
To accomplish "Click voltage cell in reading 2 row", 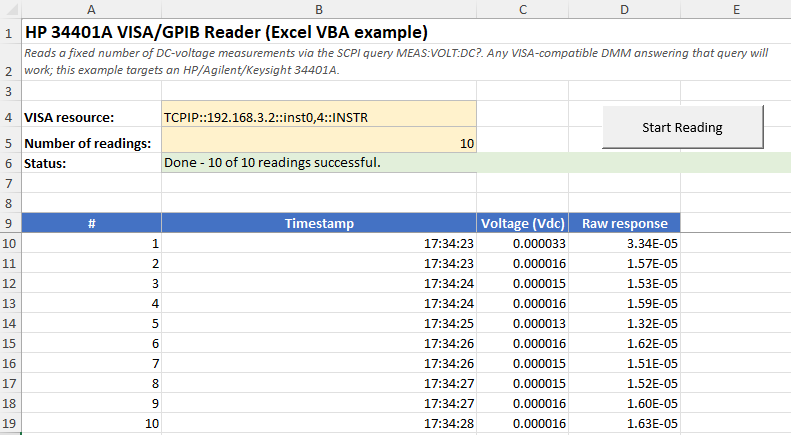I will tap(523, 263).
